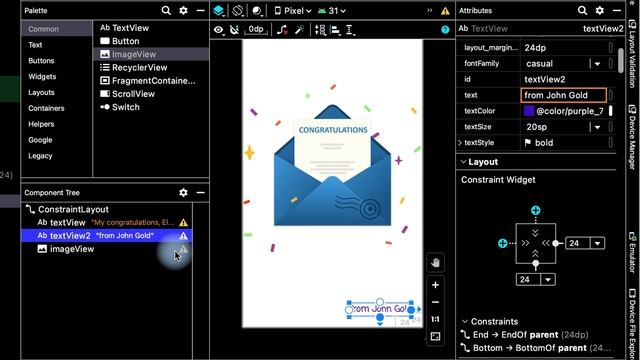Show layout warnings icon in toolbar
The height and width of the screenshot is (360, 640).
[445, 11]
